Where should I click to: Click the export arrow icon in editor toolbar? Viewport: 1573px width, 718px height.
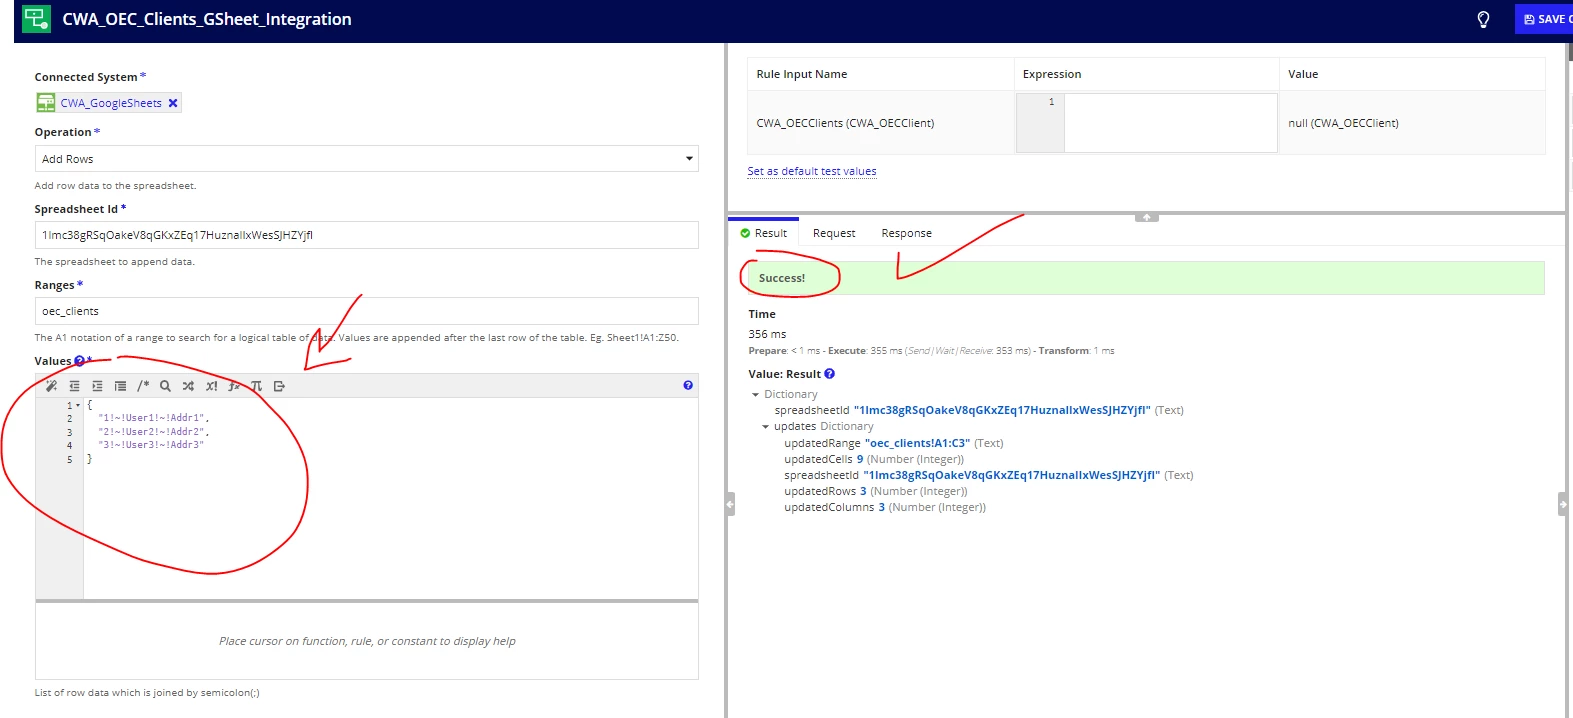[279, 386]
